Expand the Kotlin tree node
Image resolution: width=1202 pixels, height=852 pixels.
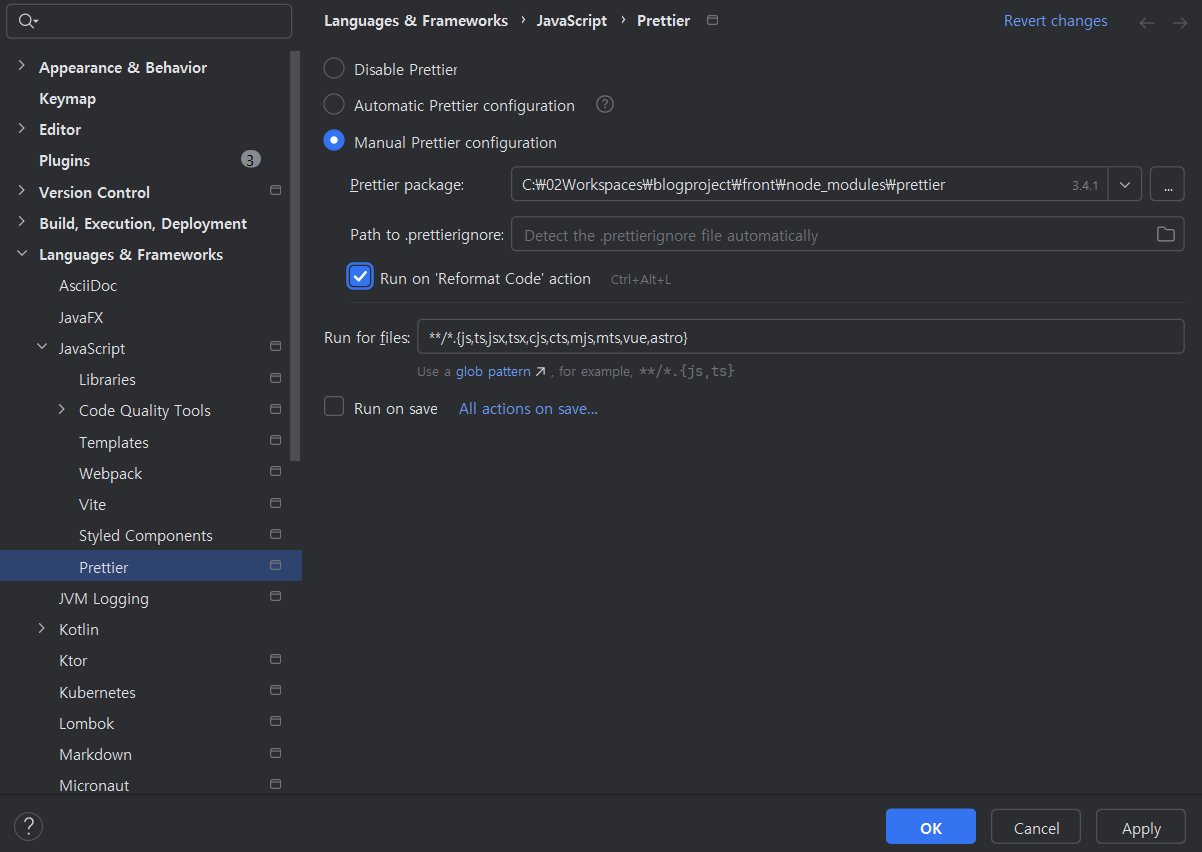42,628
